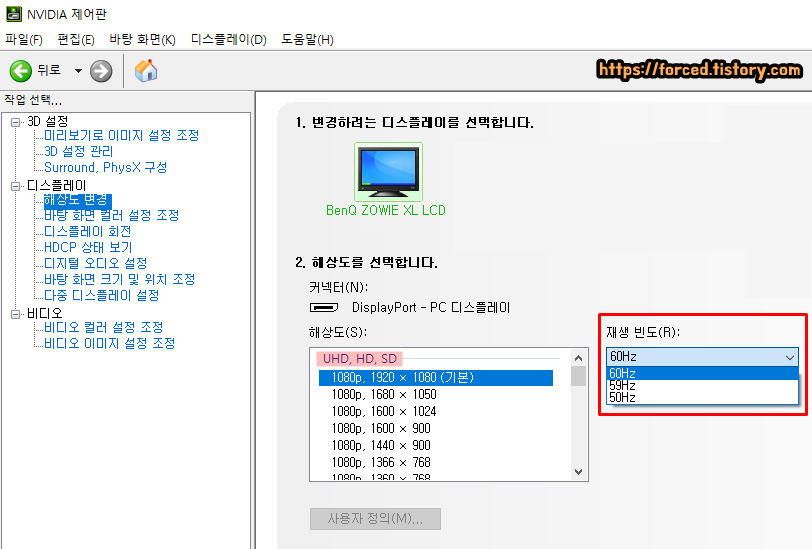The height and width of the screenshot is (549, 812).
Task: Select resolution 1080p, 1680 × 1050
Action: tap(384, 395)
